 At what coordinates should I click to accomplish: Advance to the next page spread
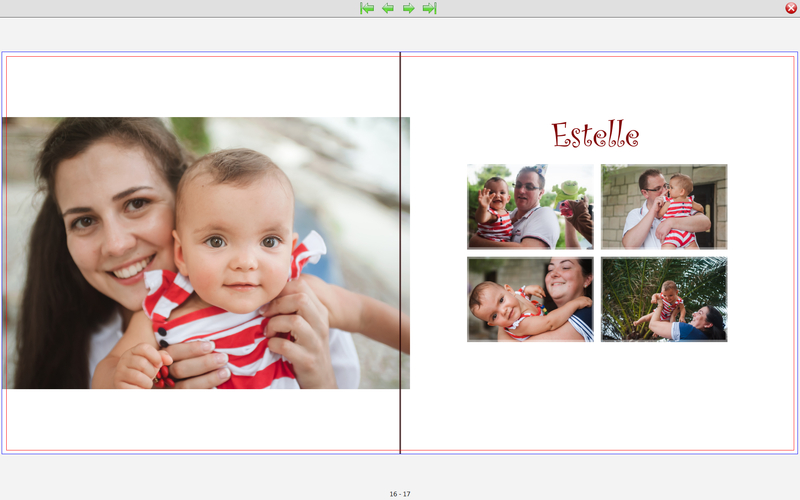point(409,8)
